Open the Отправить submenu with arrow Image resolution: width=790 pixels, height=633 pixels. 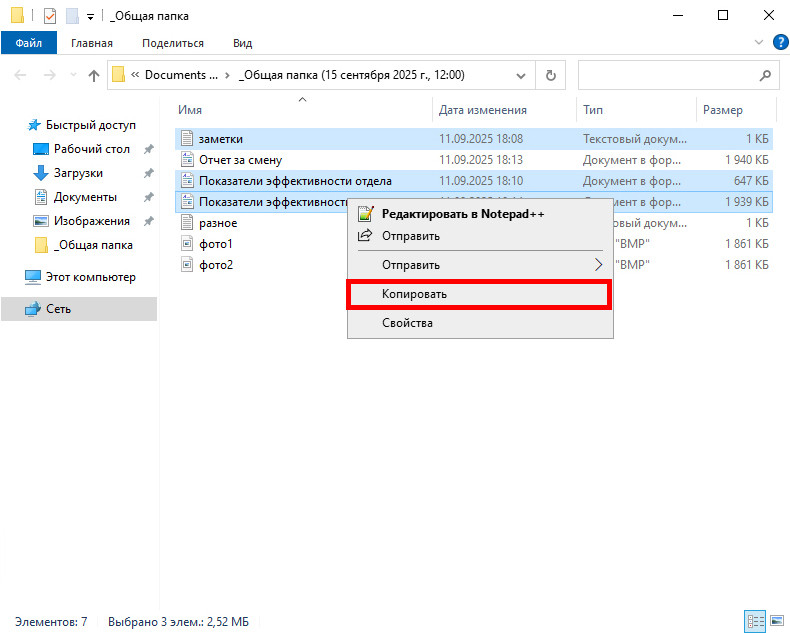[598, 265]
